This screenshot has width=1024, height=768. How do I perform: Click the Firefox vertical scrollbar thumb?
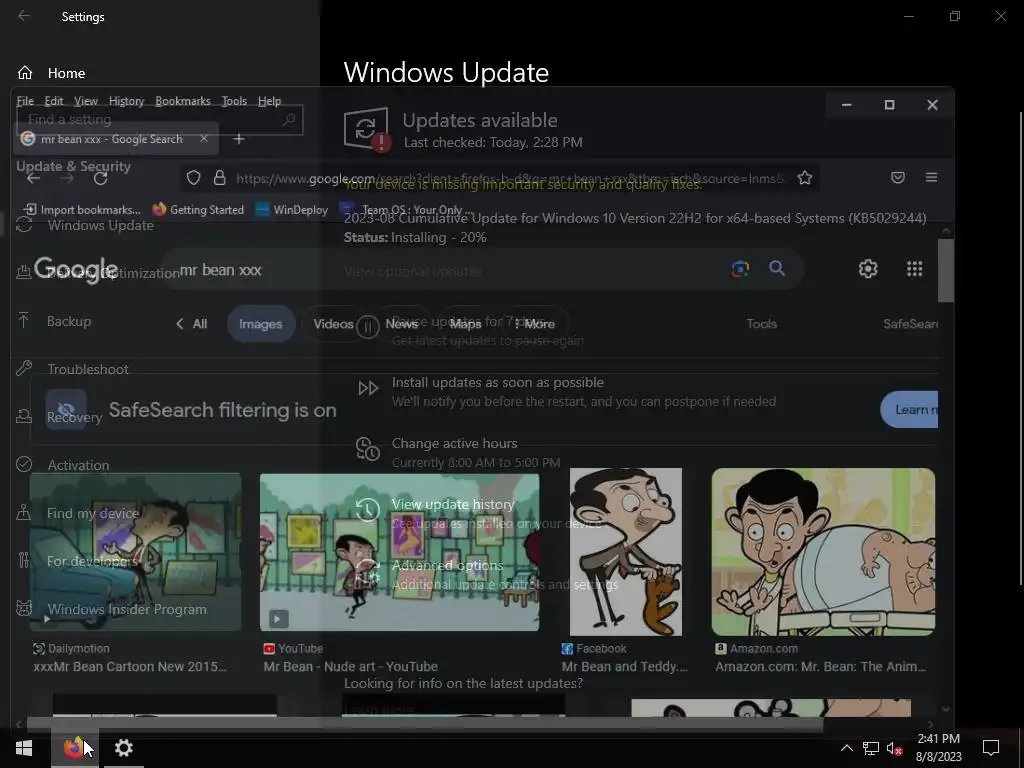[x=946, y=270]
